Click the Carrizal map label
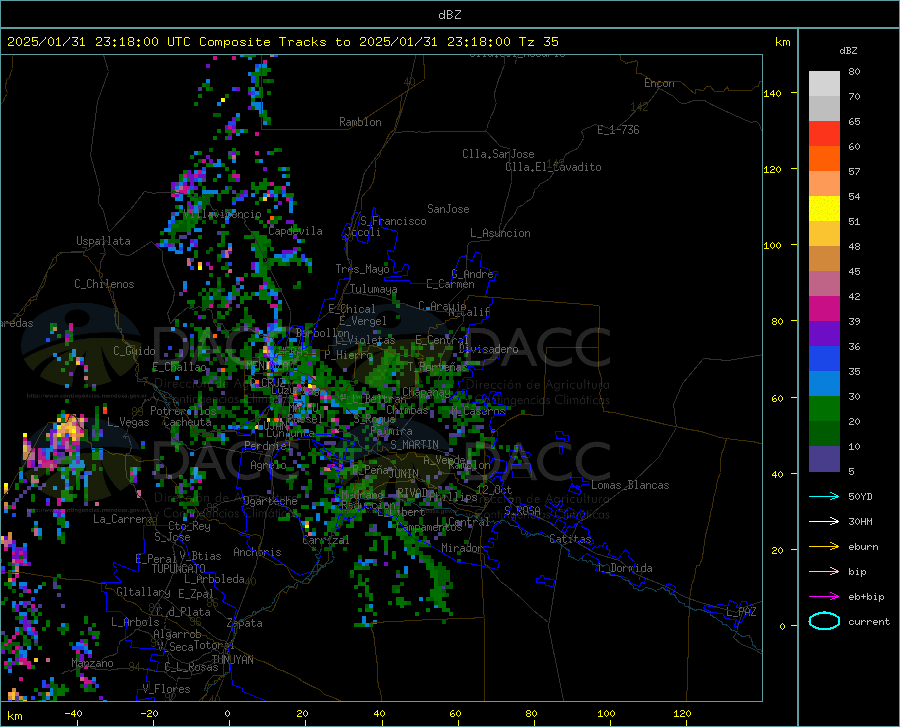Screen dimensions: 900x727 [x=325, y=541]
